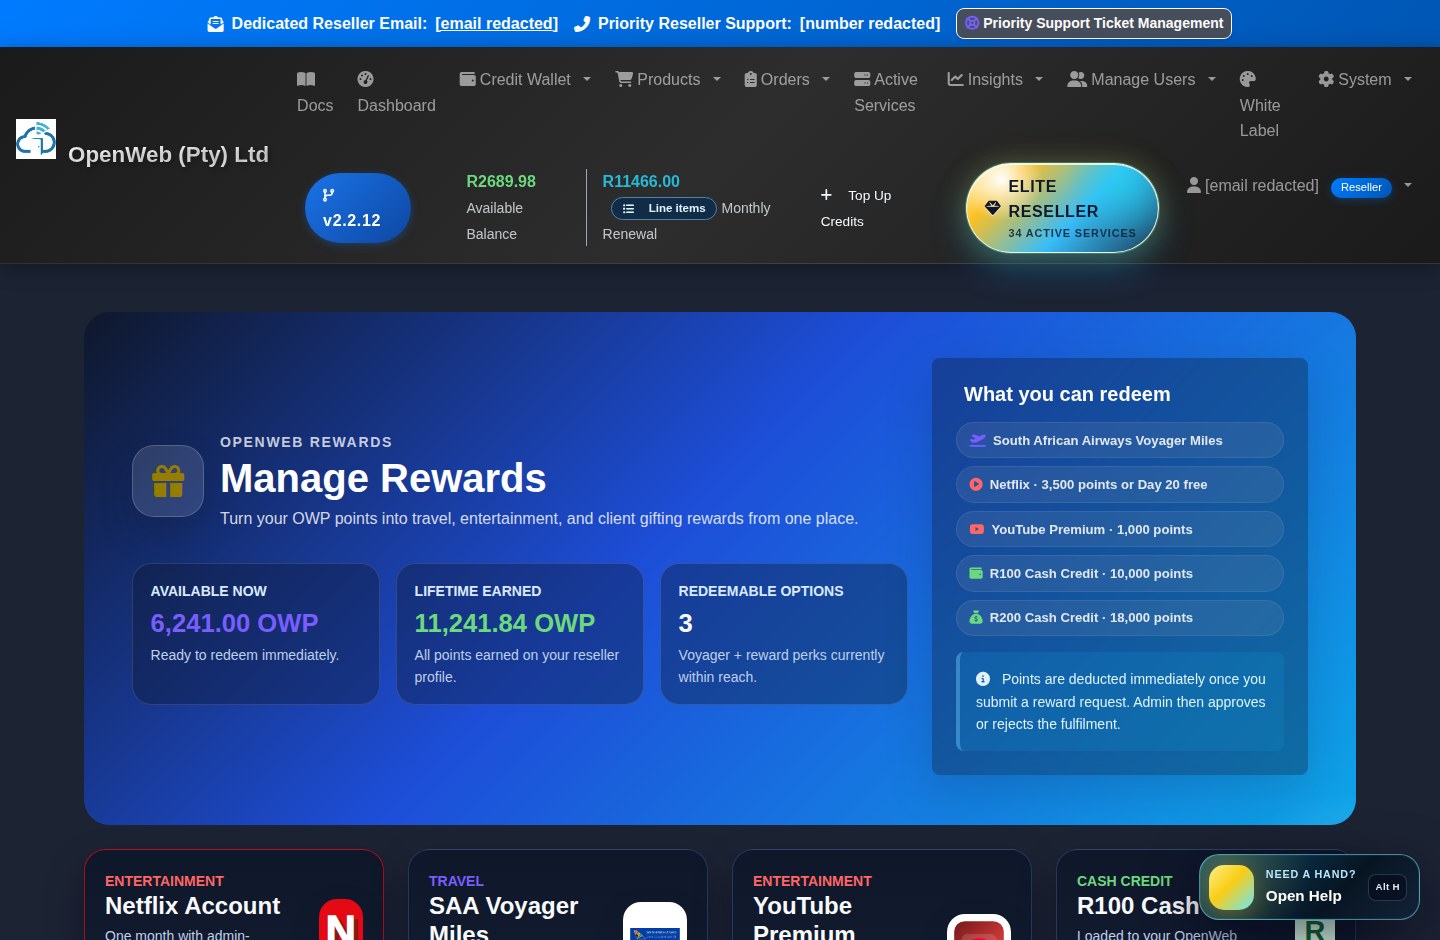The height and width of the screenshot is (940, 1440).
Task: Click Top Up Credits link
Action: [x=856, y=208]
